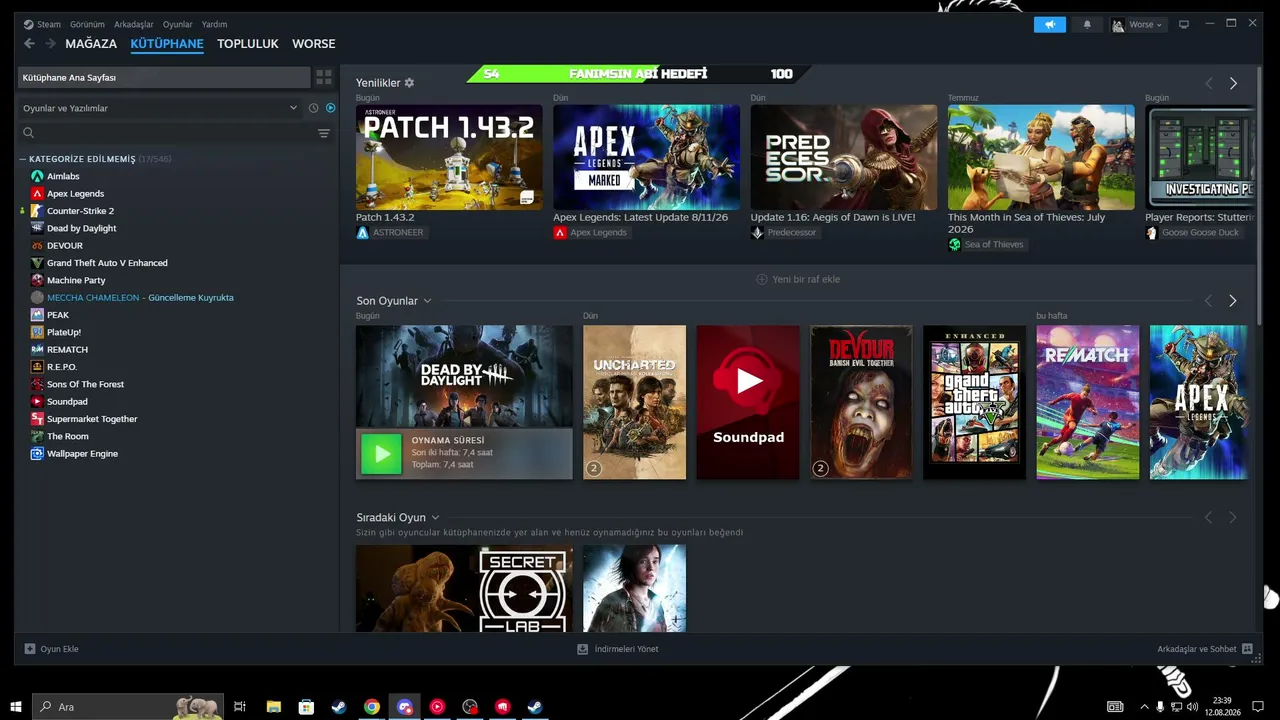Viewport: 1280px width, 720px height.
Task: Open İndirmeleri Yönet
Action: coord(618,649)
